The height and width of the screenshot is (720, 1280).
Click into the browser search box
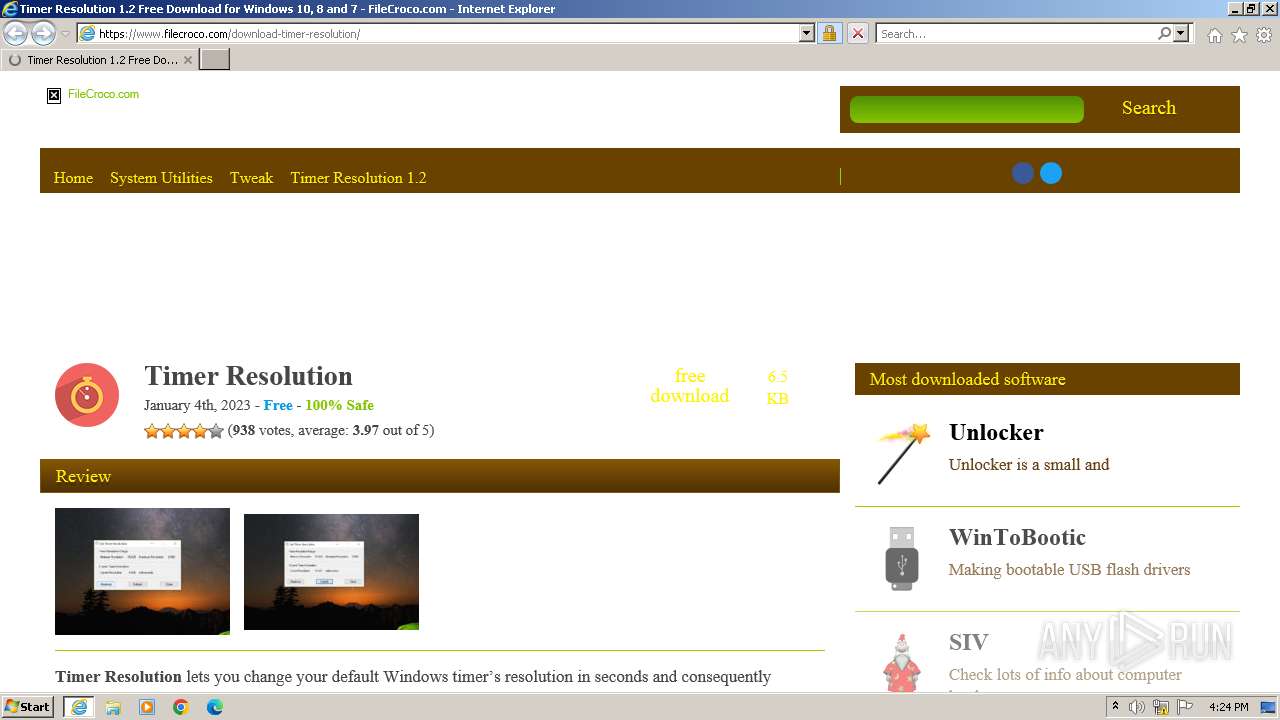tap(1015, 33)
